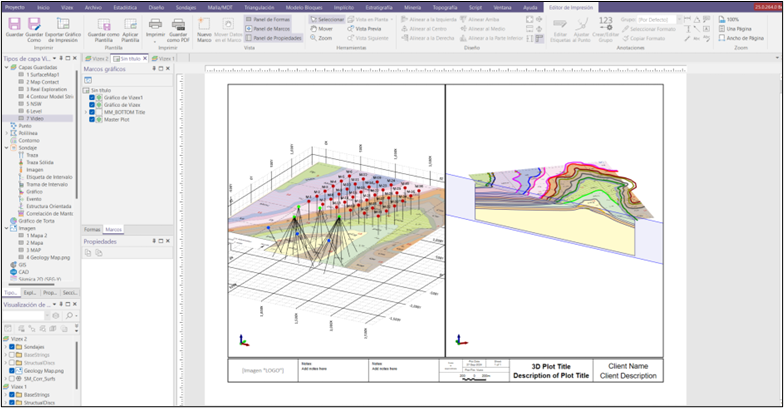Click the Guardar save icon

click(x=14, y=22)
